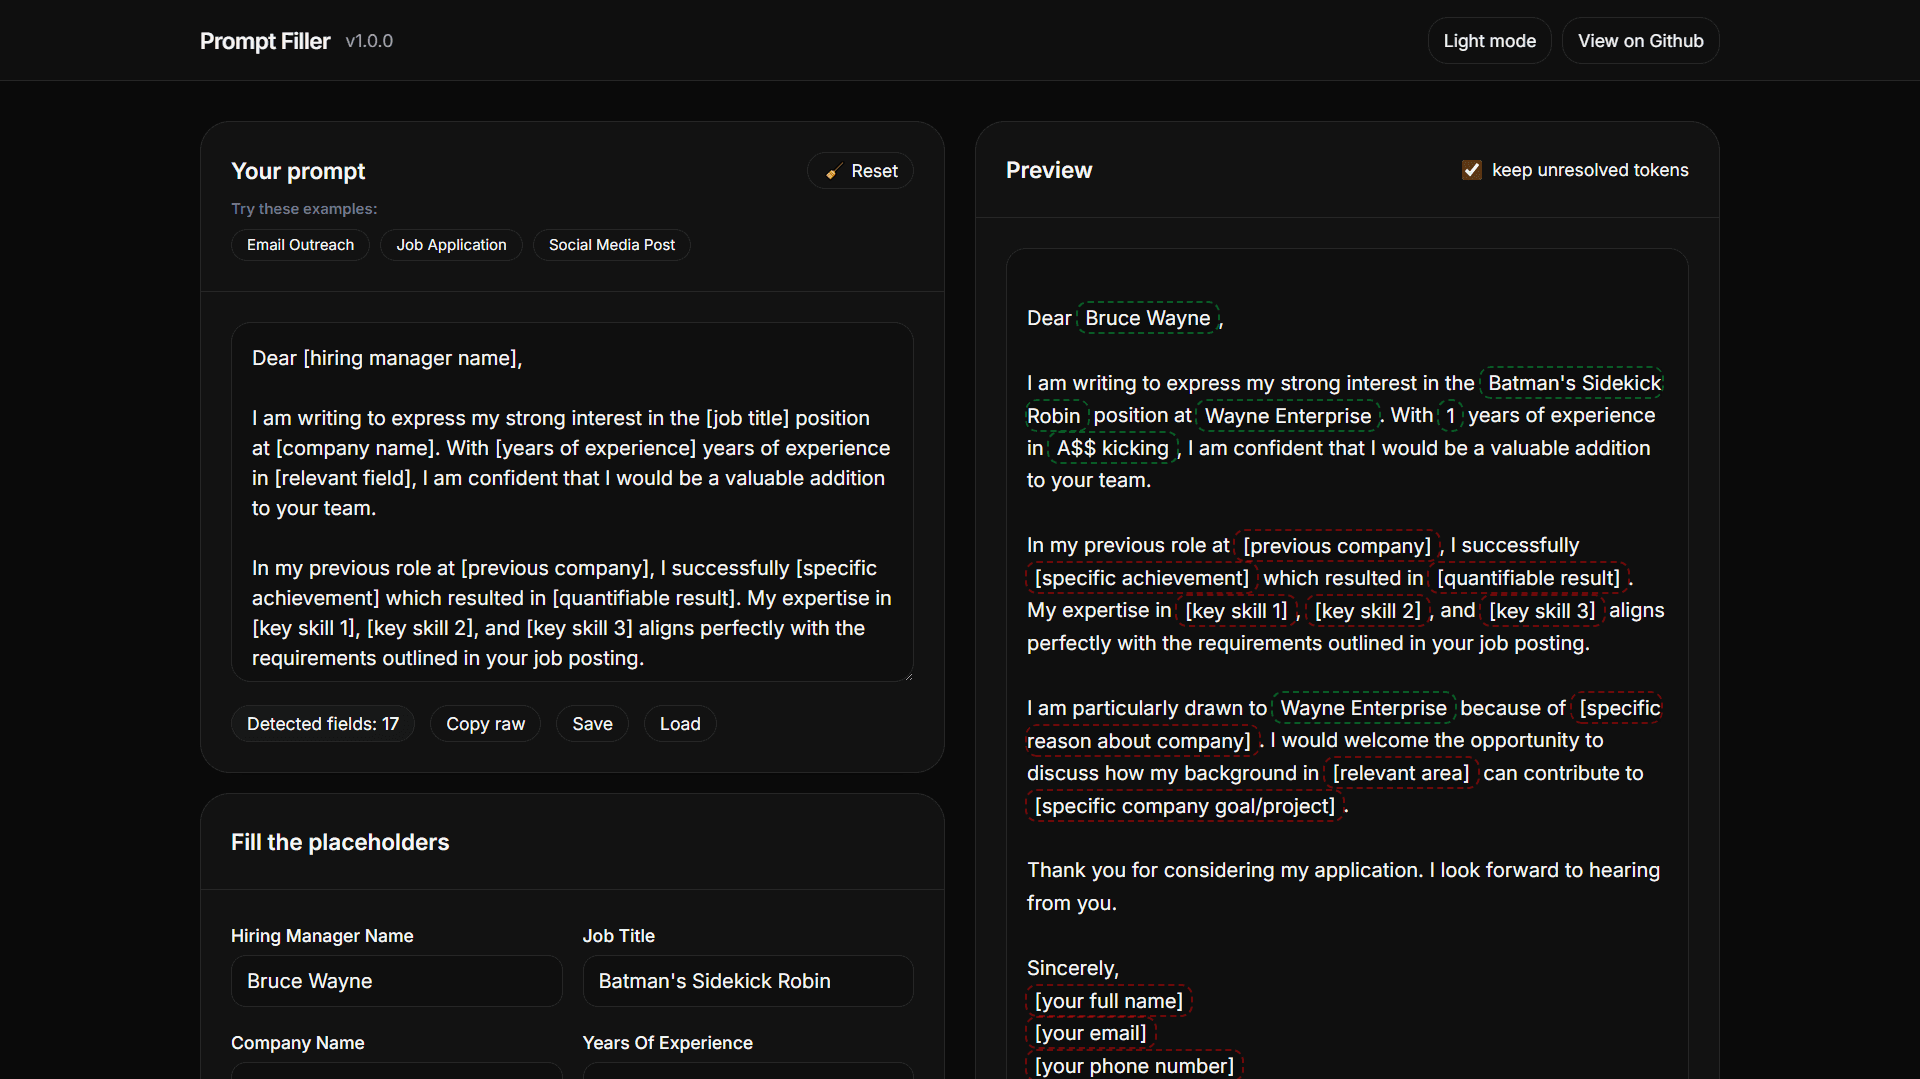Click the Load button
The width and height of the screenshot is (1920, 1079).
coord(680,724)
